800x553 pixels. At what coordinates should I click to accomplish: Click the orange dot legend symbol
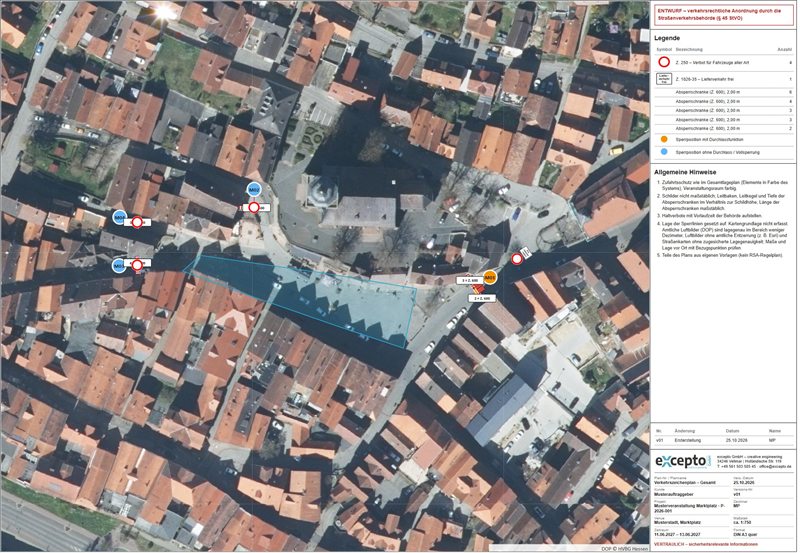click(x=664, y=139)
